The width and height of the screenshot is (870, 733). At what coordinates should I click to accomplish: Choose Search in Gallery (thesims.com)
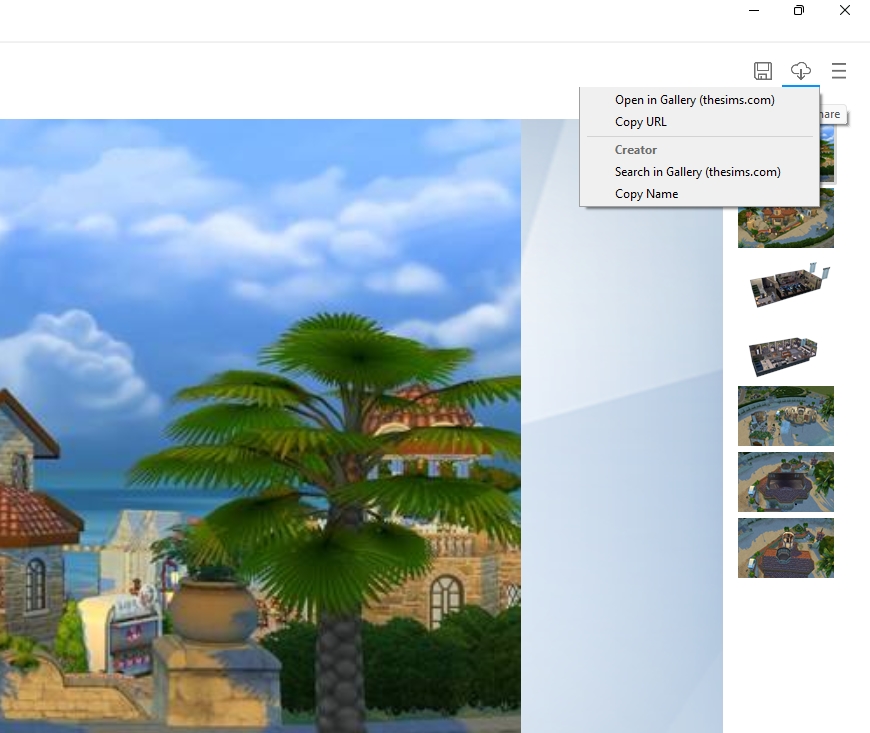pyautogui.click(x=697, y=172)
